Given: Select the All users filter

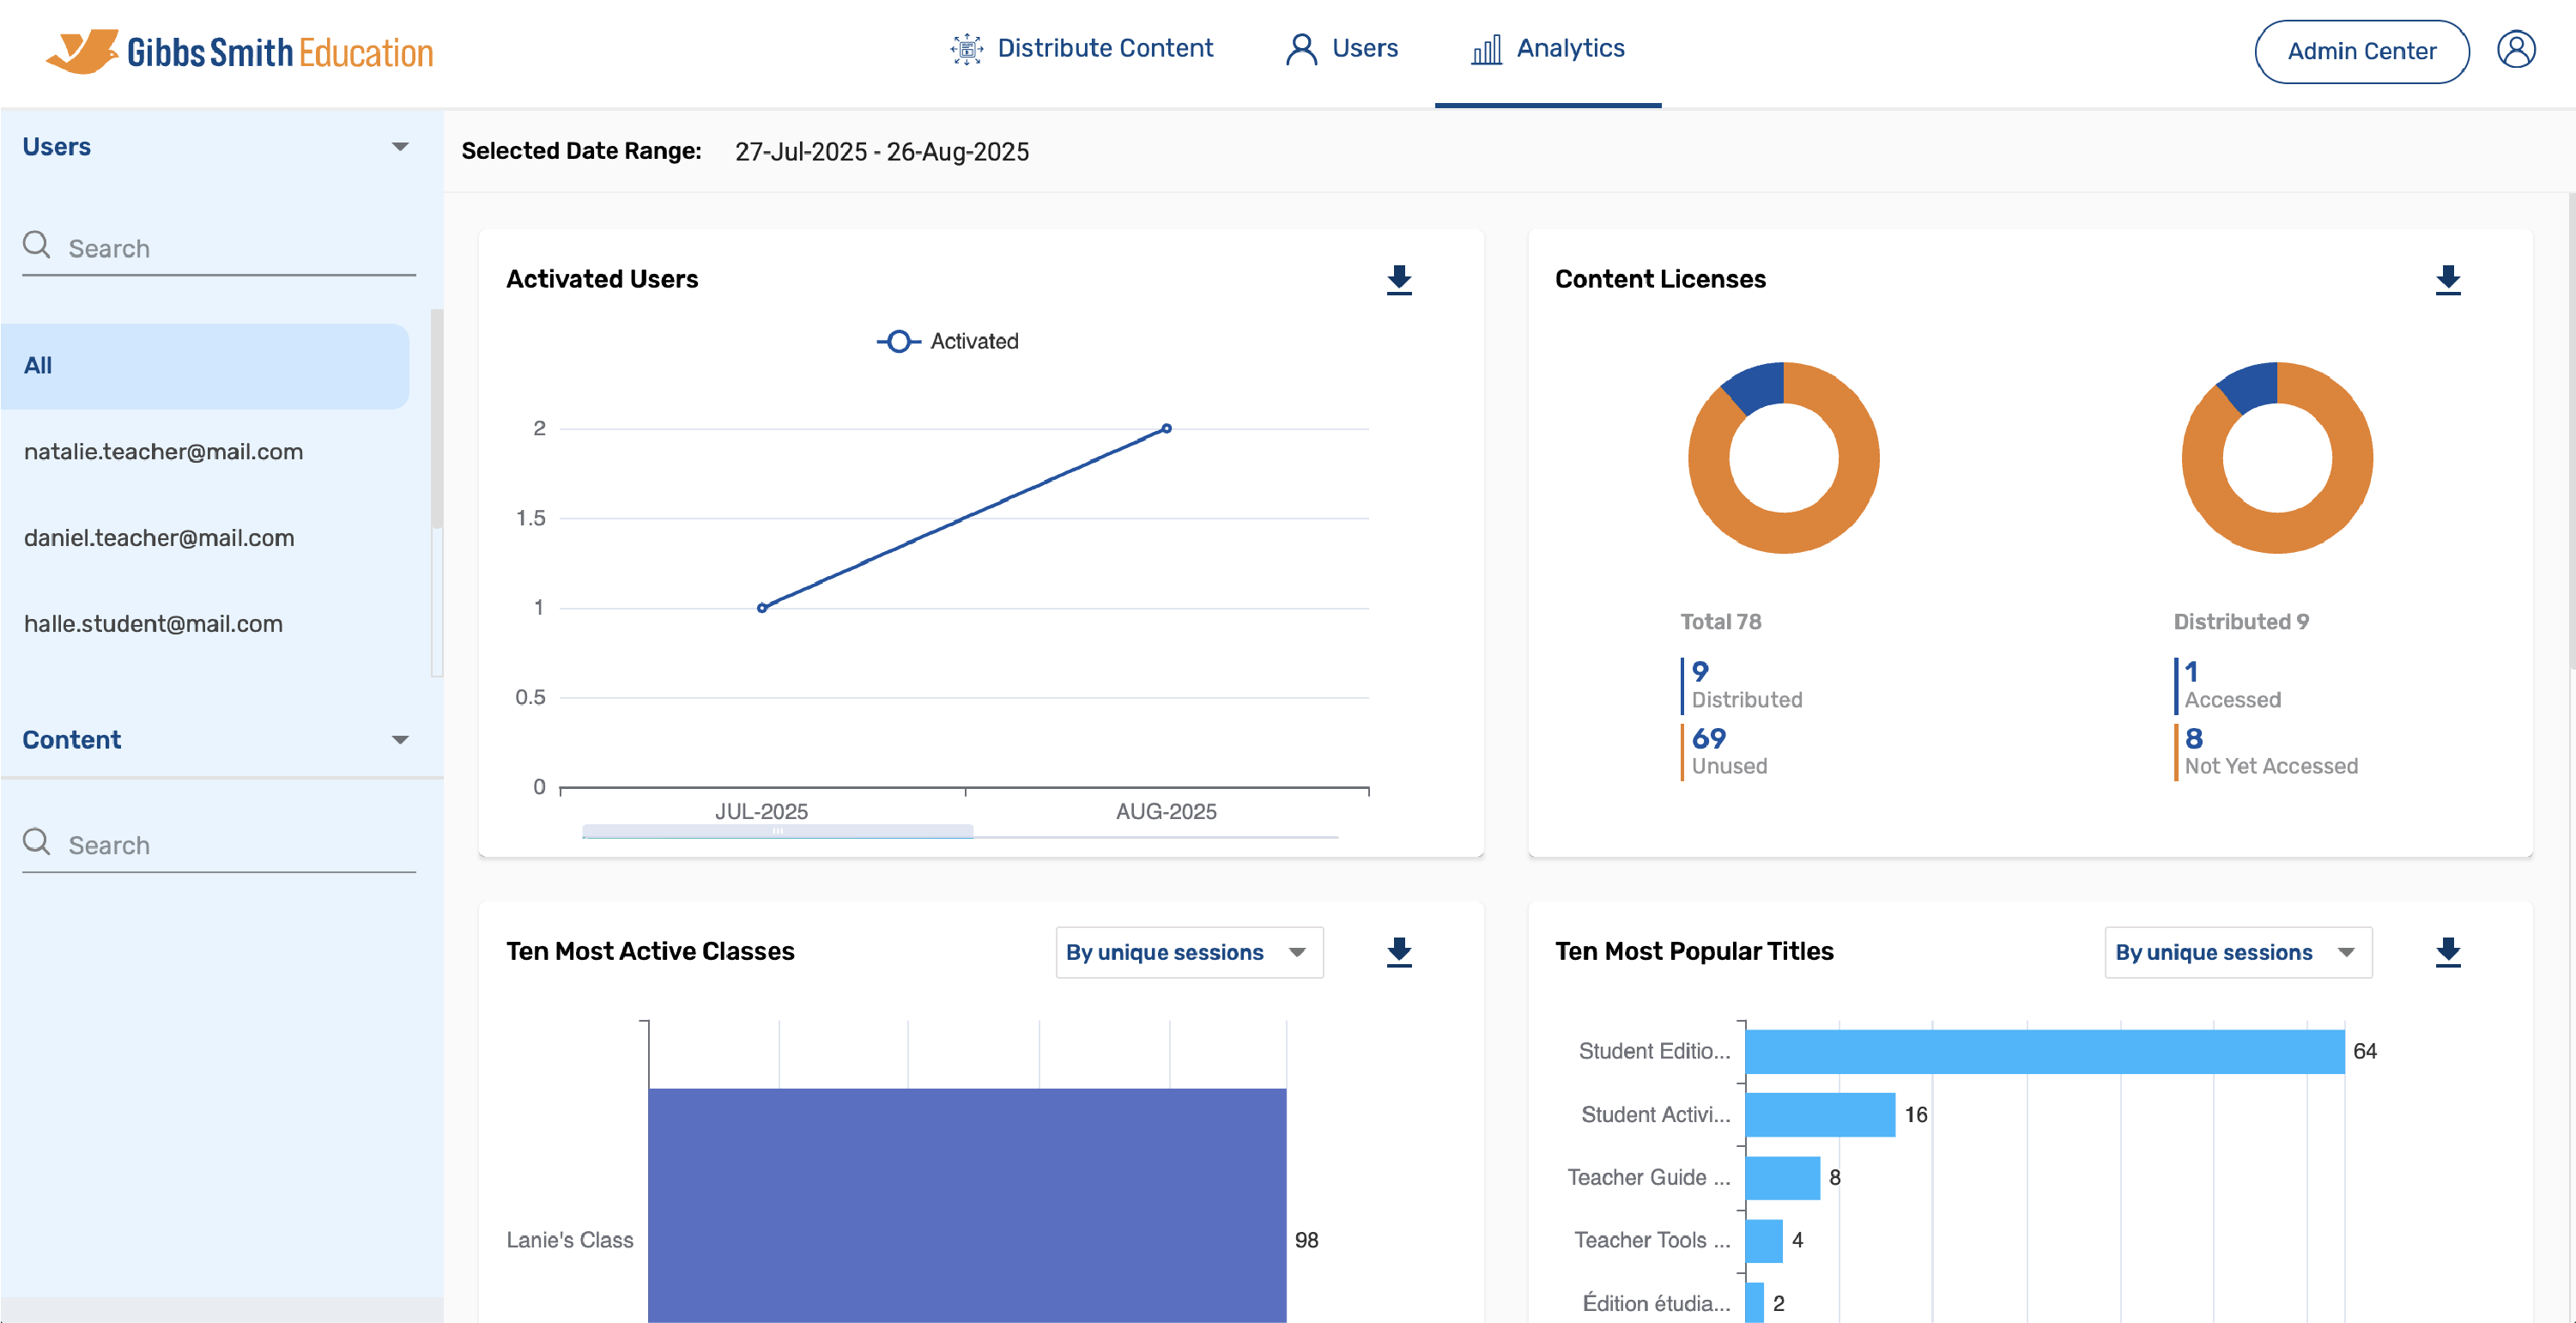Looking at the screenshot, I should coord(37,365).
